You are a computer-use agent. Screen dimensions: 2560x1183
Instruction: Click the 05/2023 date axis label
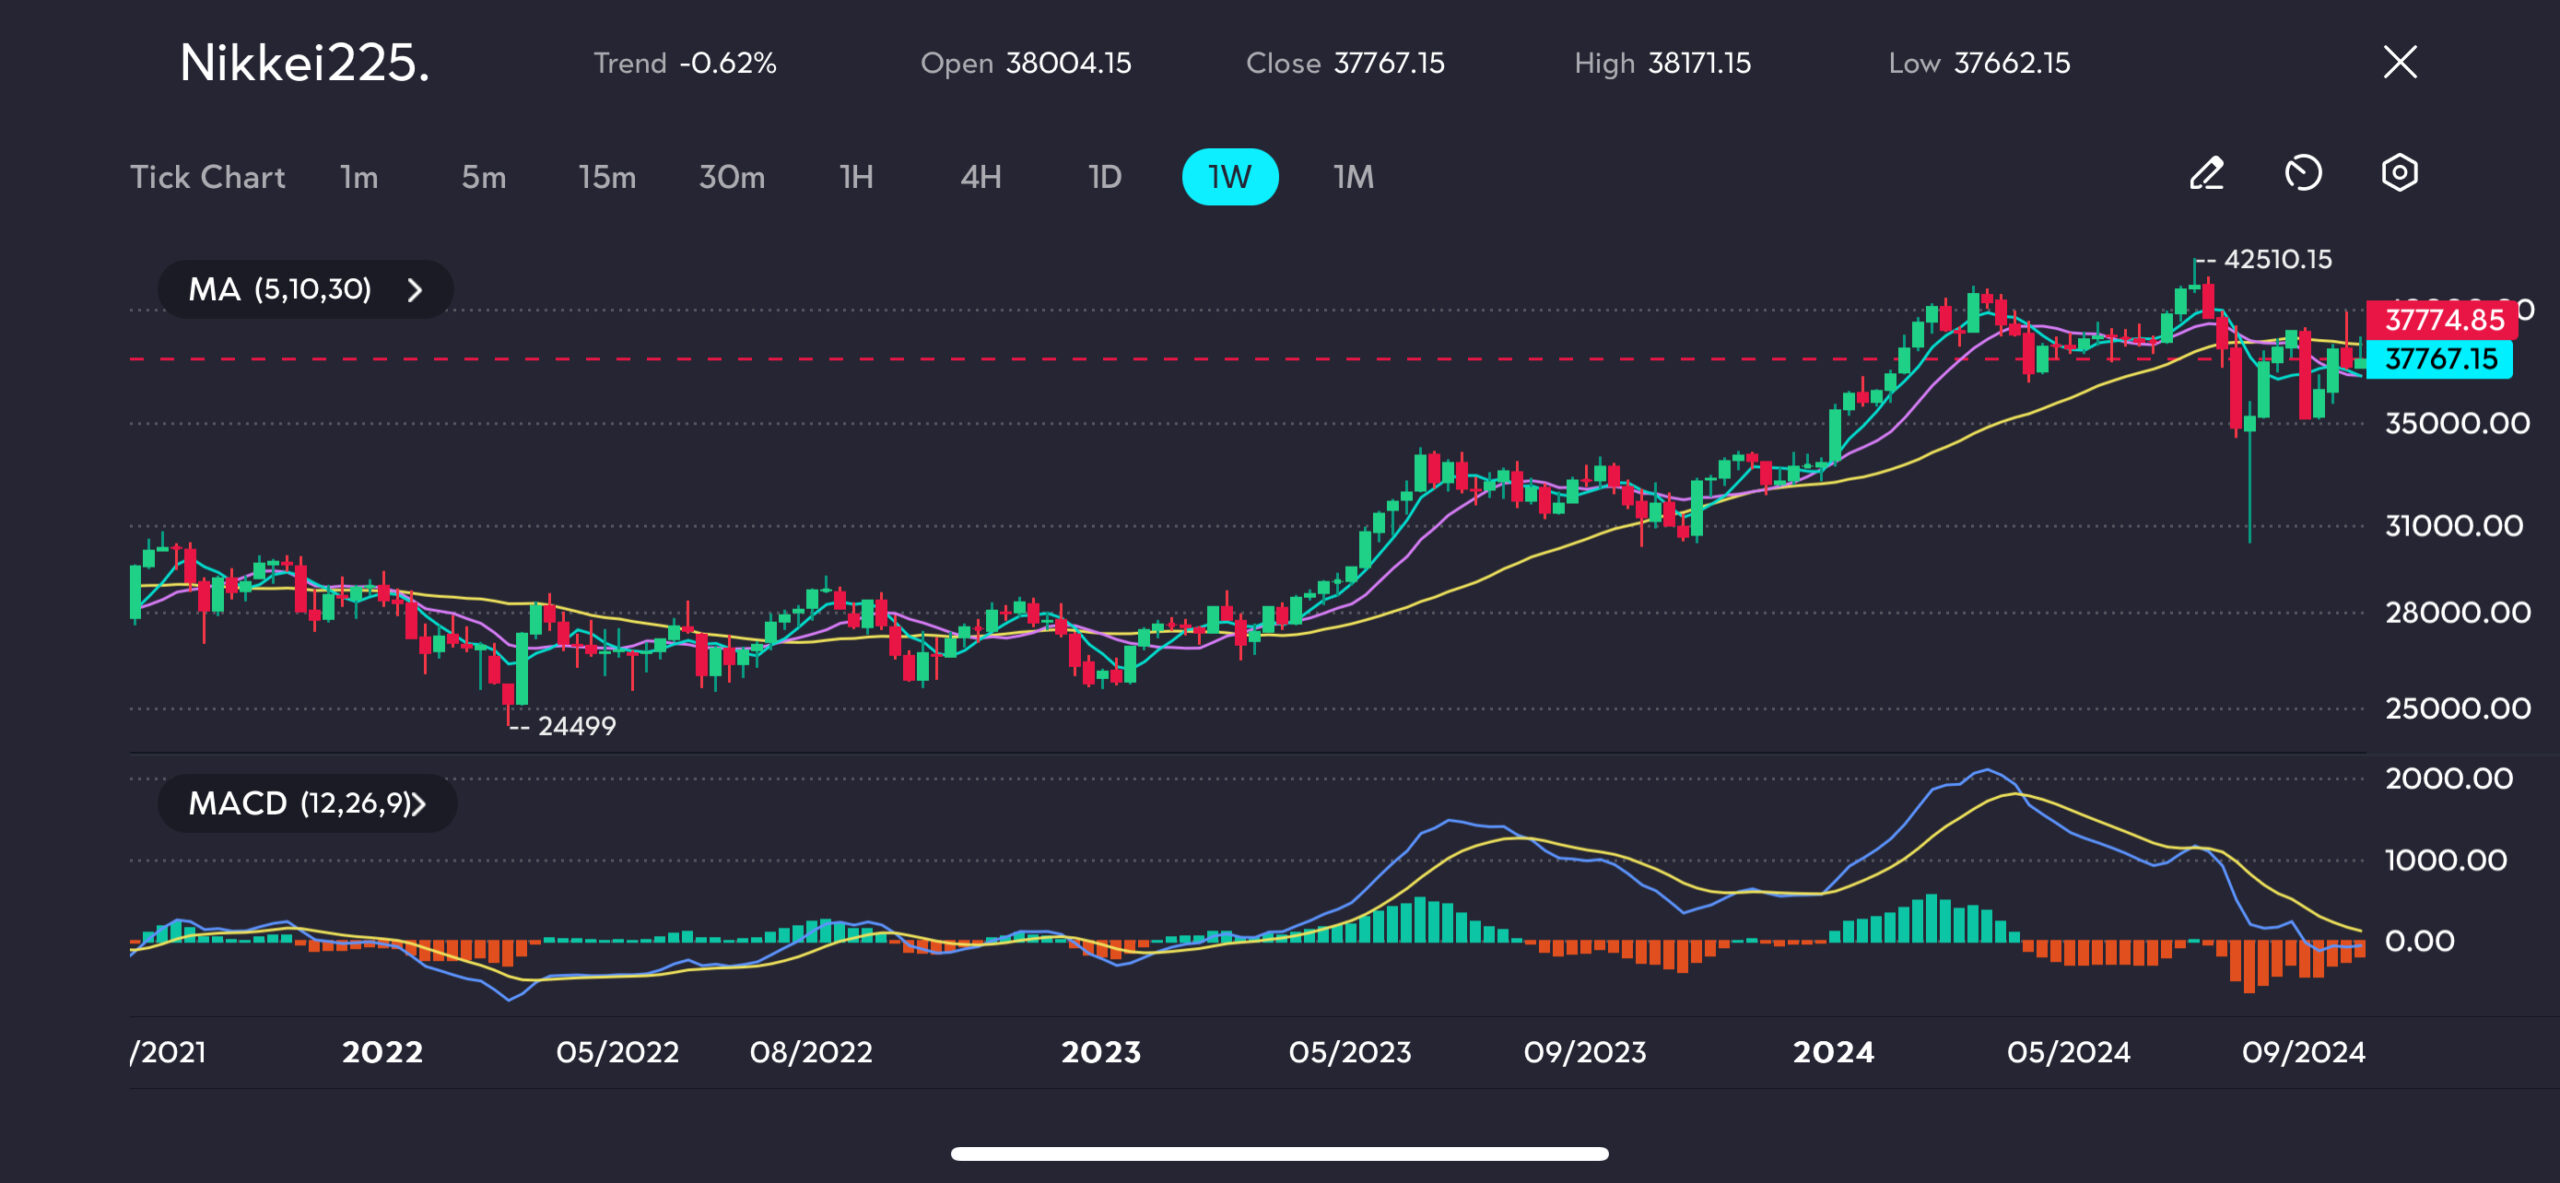[1350, 1052]
